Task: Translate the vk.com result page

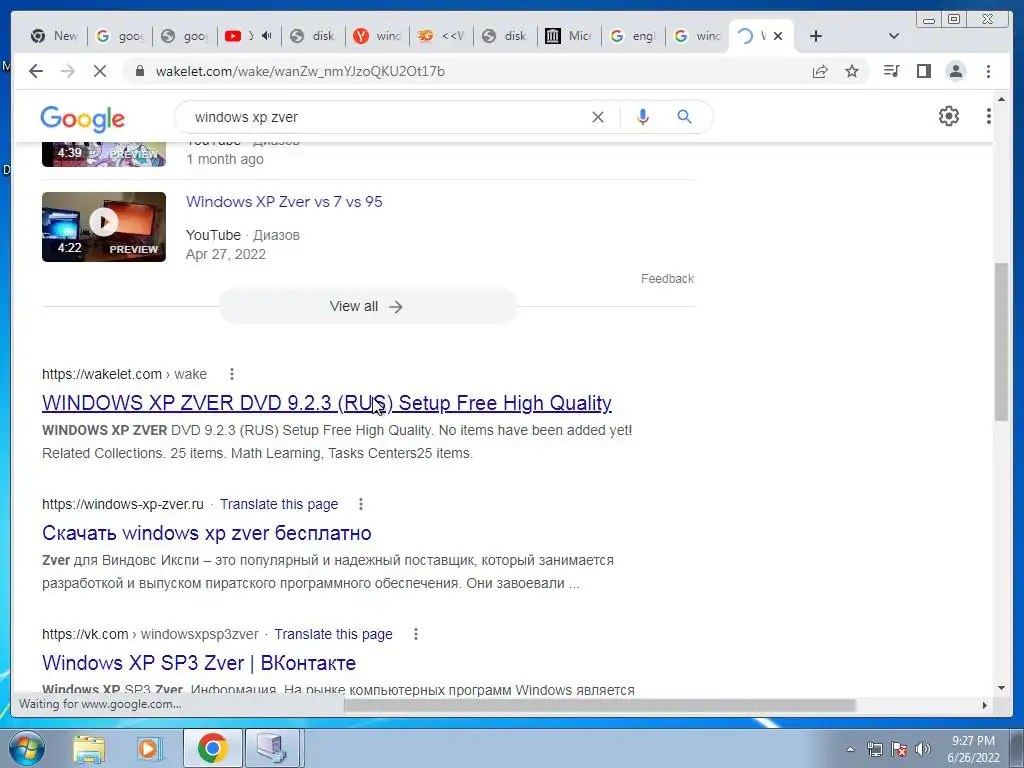Action: (333, 634)
